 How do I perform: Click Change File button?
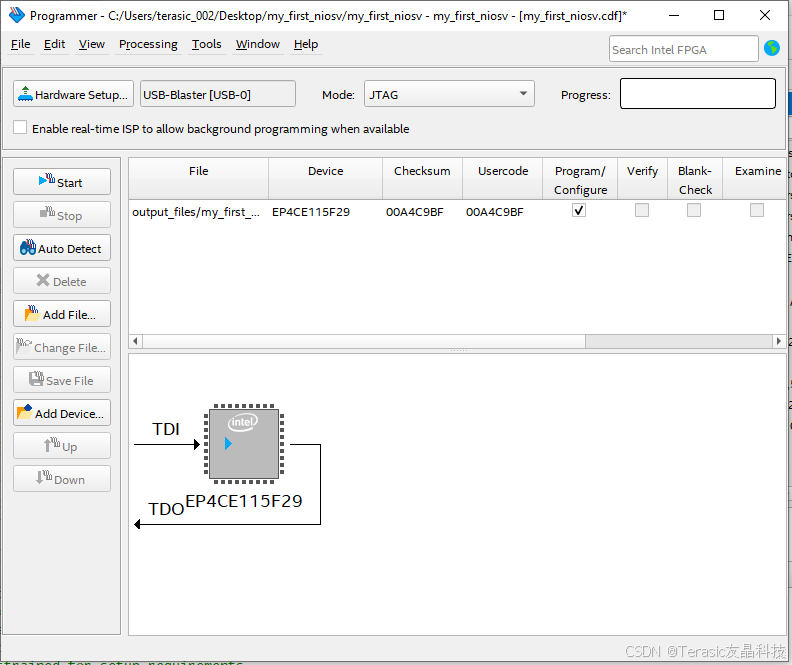coord(62,347)
